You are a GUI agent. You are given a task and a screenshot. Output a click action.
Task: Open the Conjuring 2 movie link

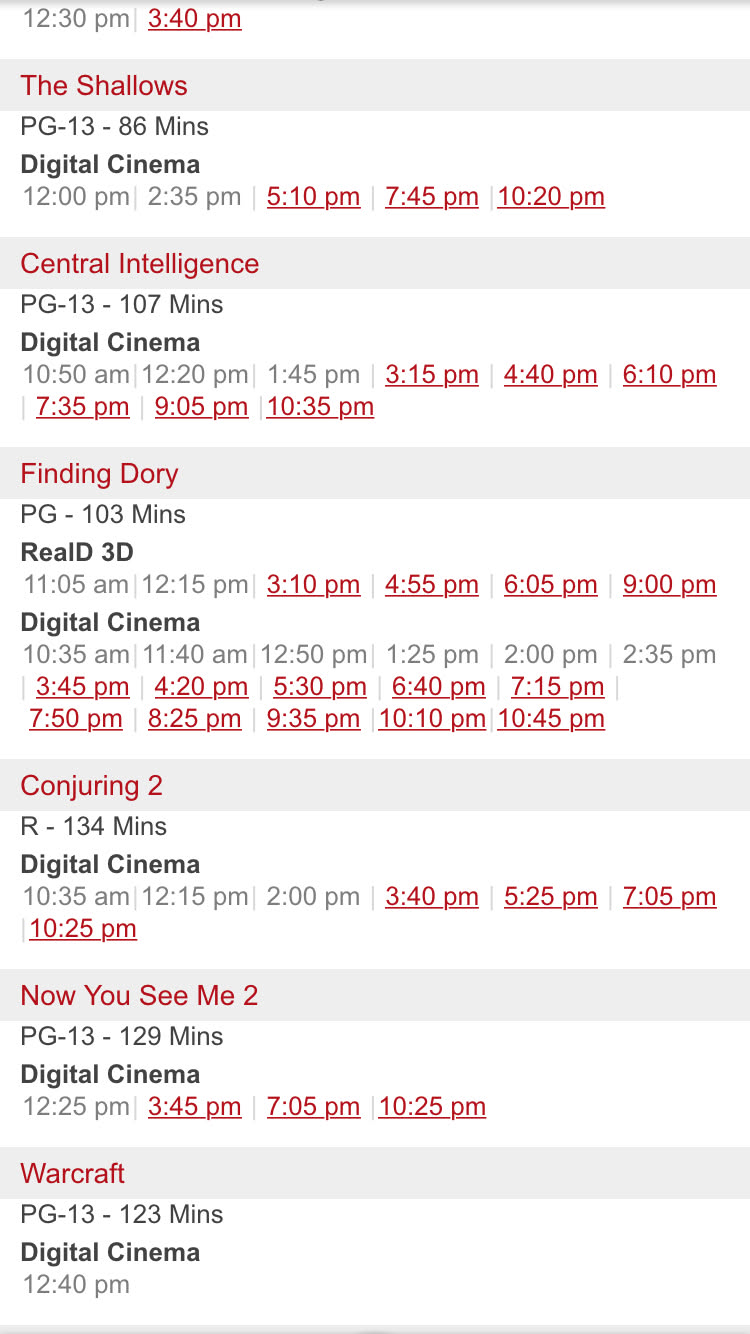(x=91, y=786)
